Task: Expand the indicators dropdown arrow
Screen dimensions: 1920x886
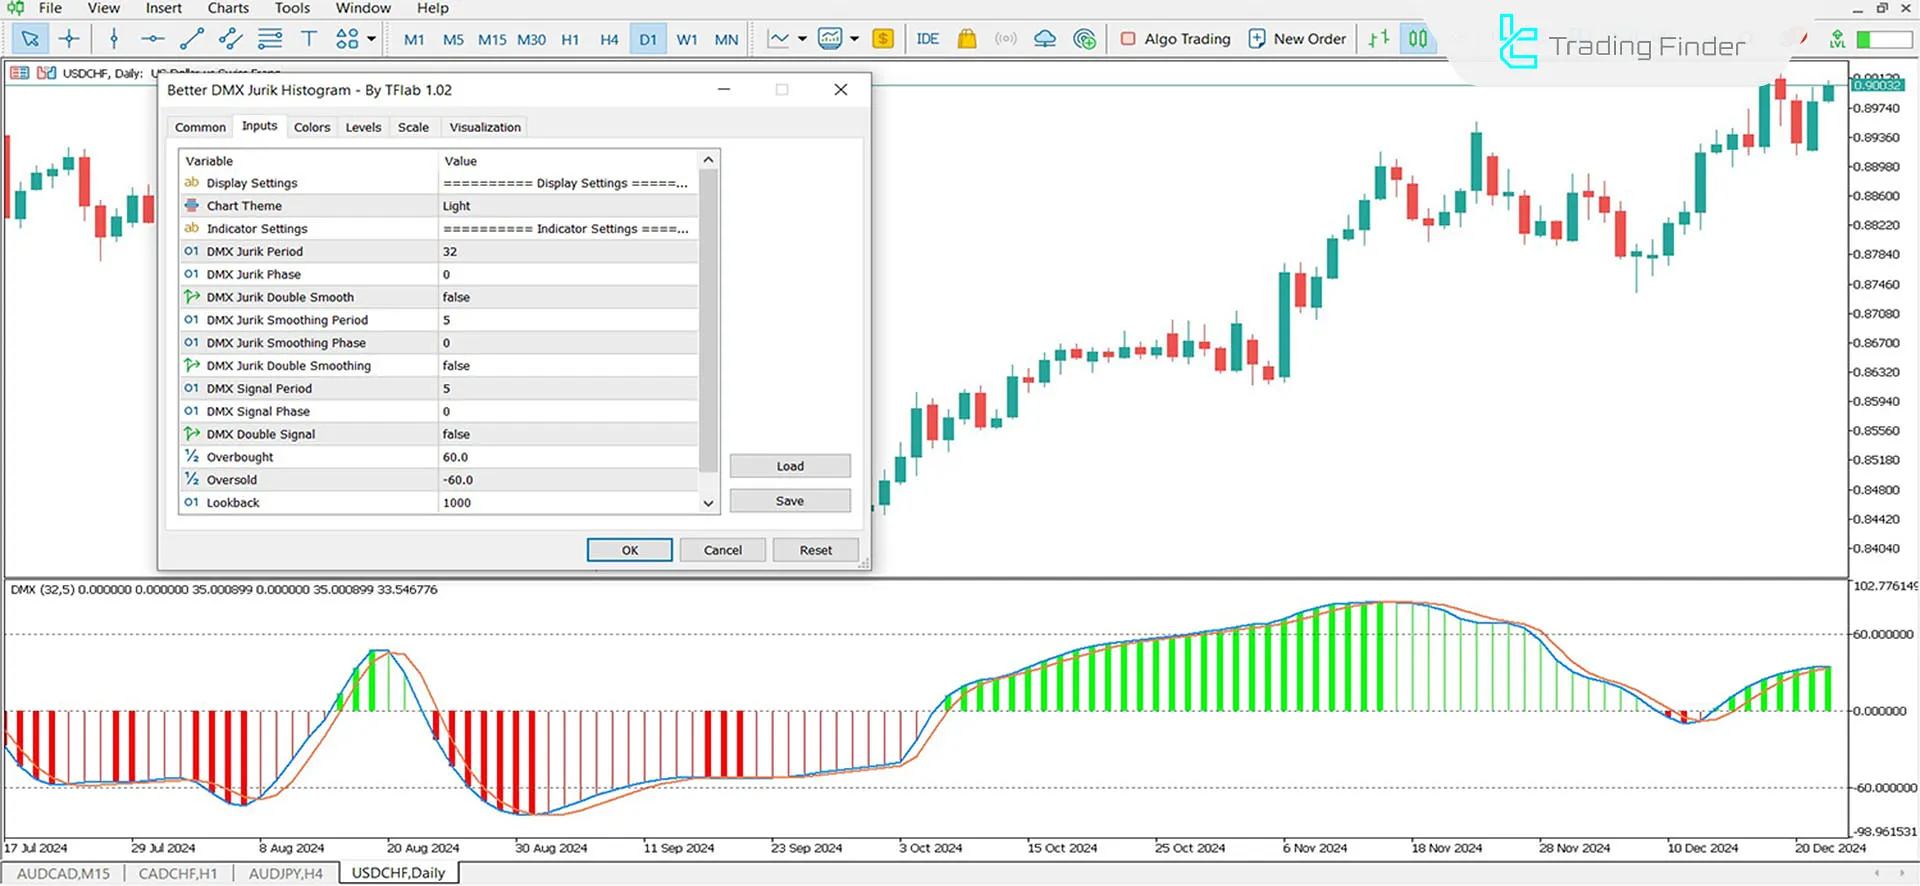Action: click(854, 39)
